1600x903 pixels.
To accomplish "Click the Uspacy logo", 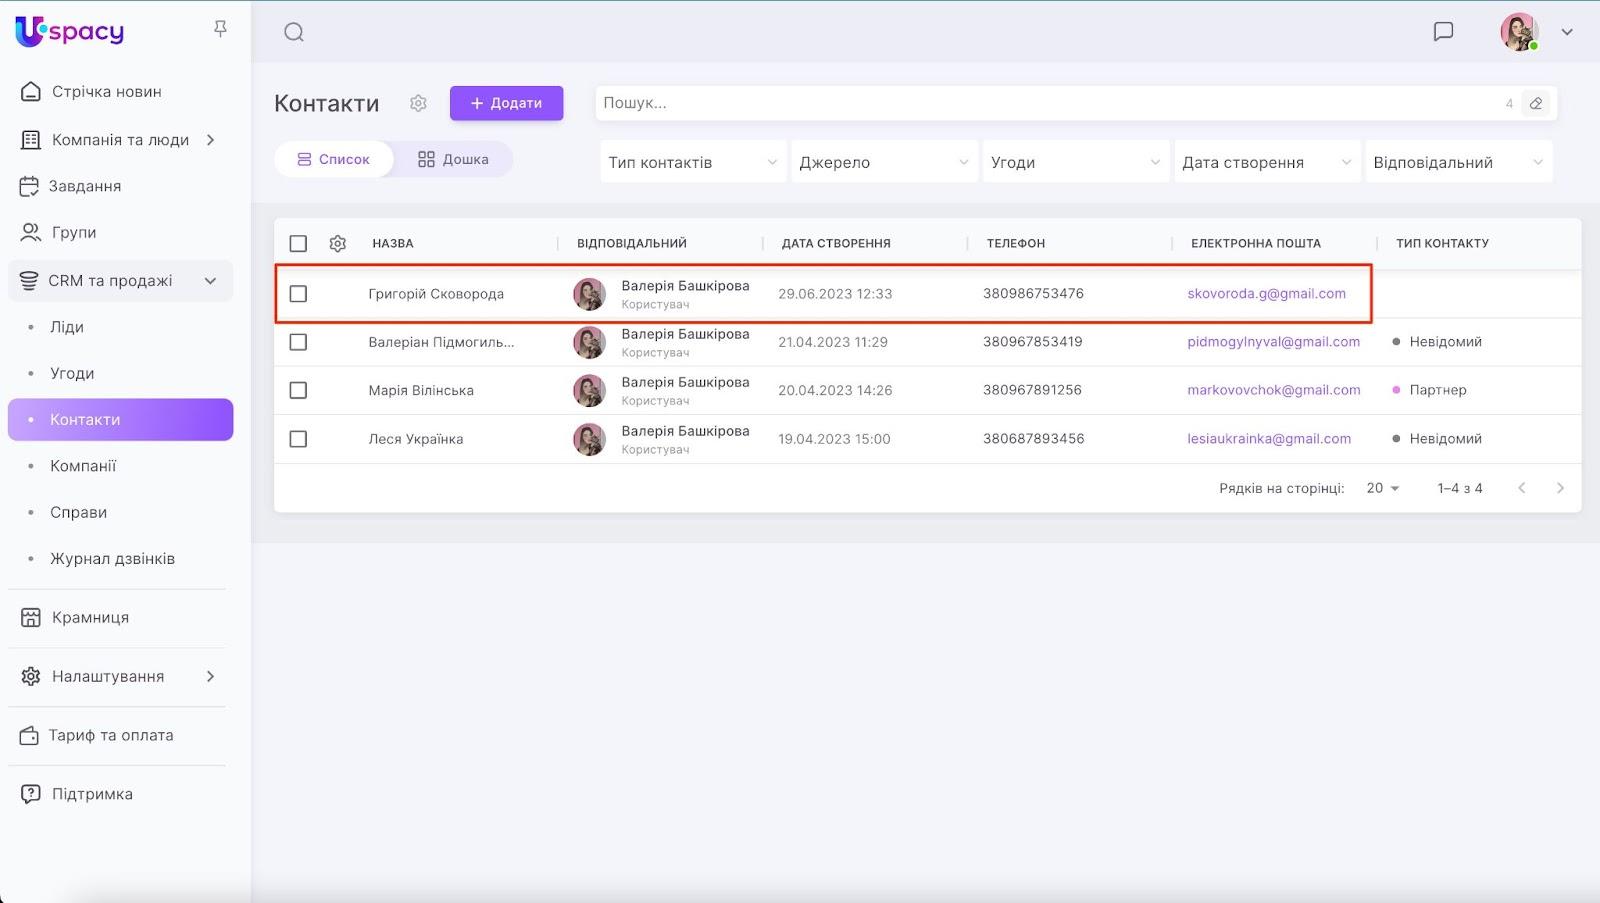I will click(x=70, y=31).
